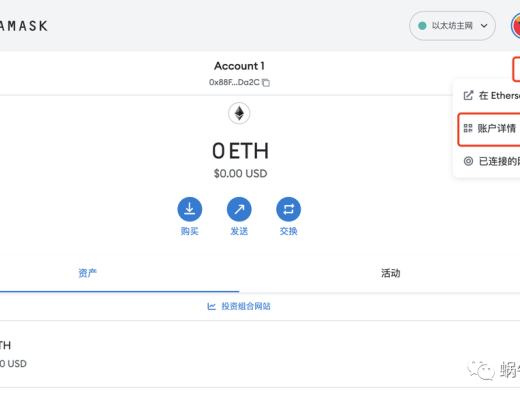This screenshot has height=400, width=520.
Task: Select 账户详情 menu entry
Action: (489, 128)
